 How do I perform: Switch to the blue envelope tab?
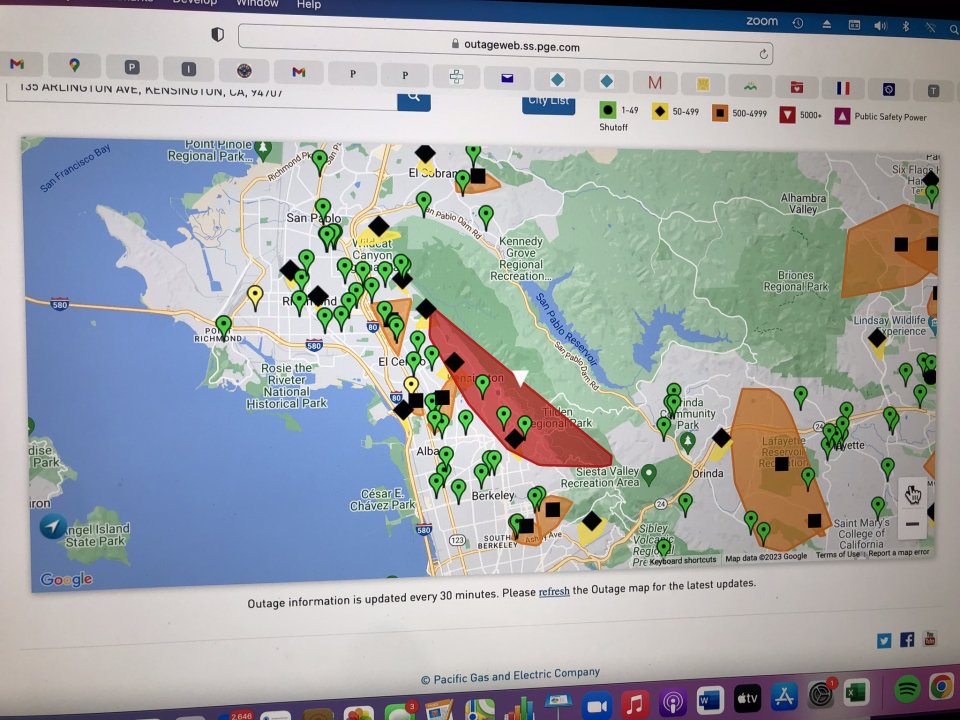pyautogui.click(x=507, y=78)
